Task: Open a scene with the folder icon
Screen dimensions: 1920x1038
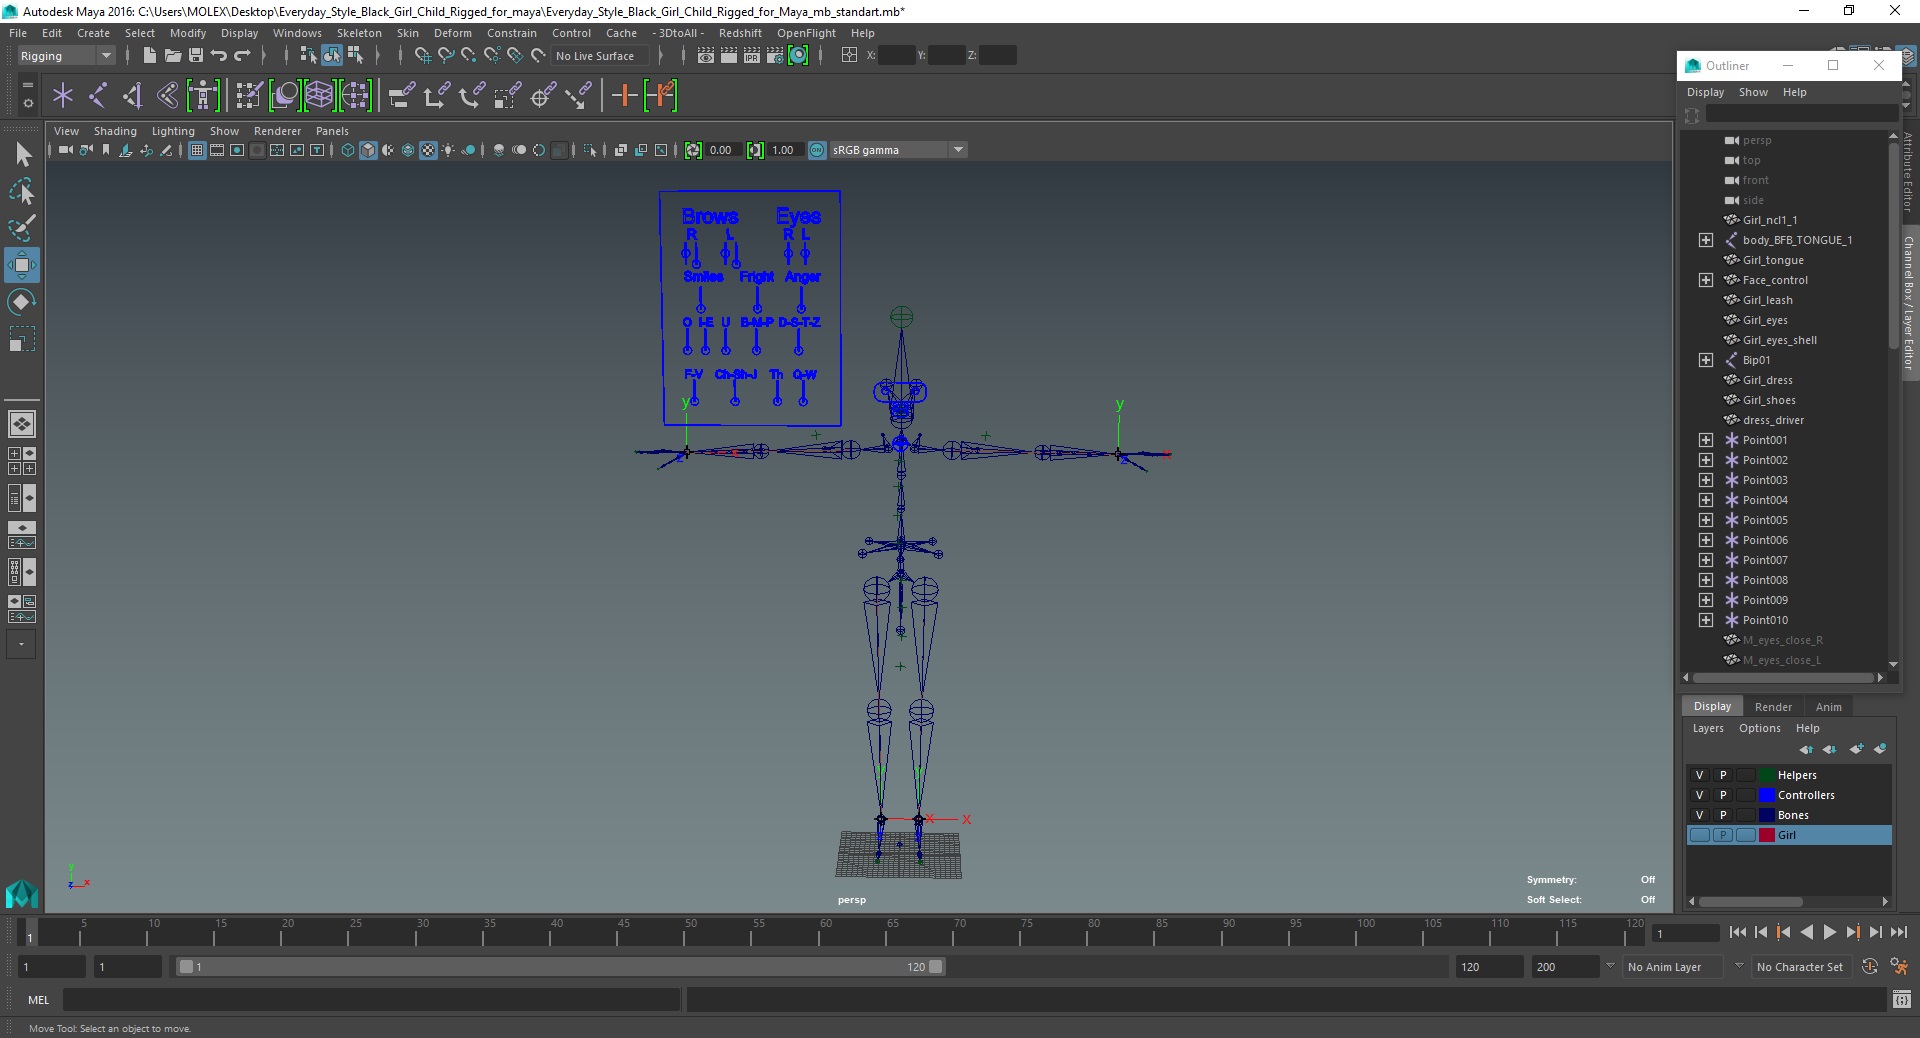Action: pyautogui.click(x=172, y=56)
